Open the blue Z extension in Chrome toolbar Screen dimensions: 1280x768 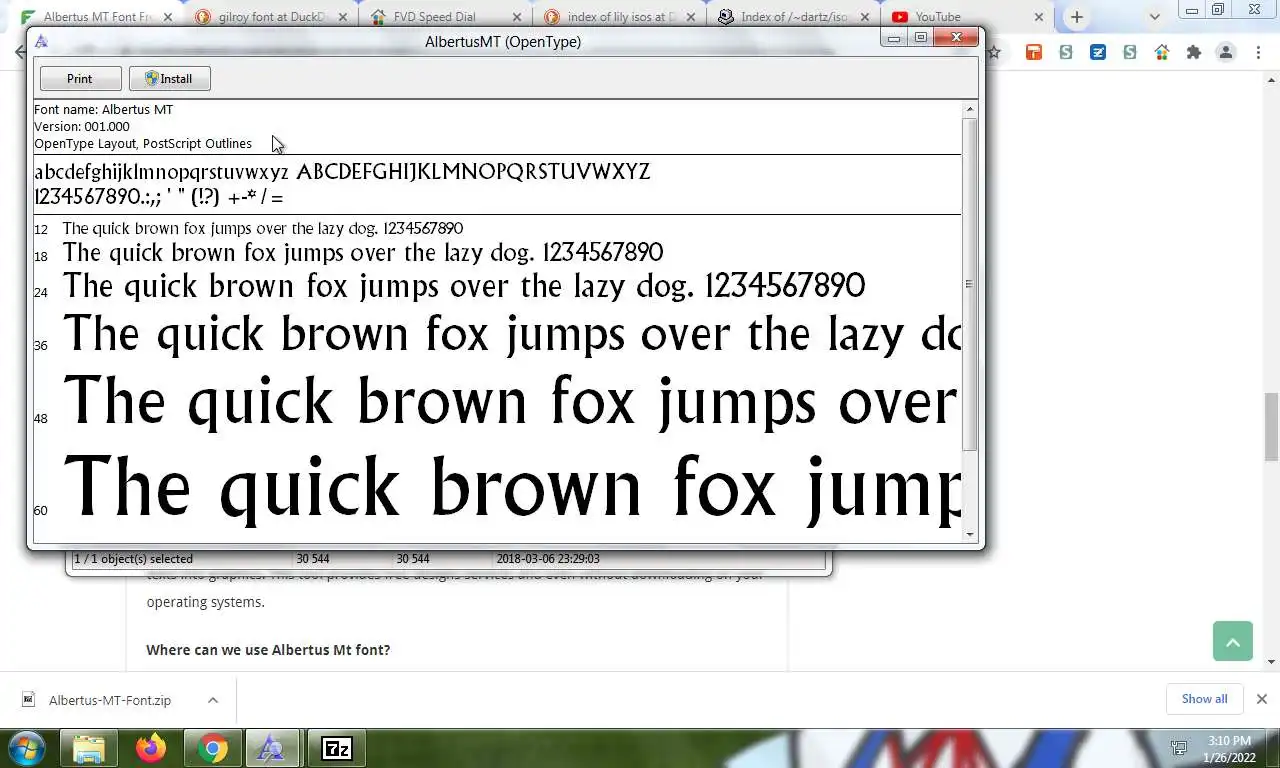1098,52
